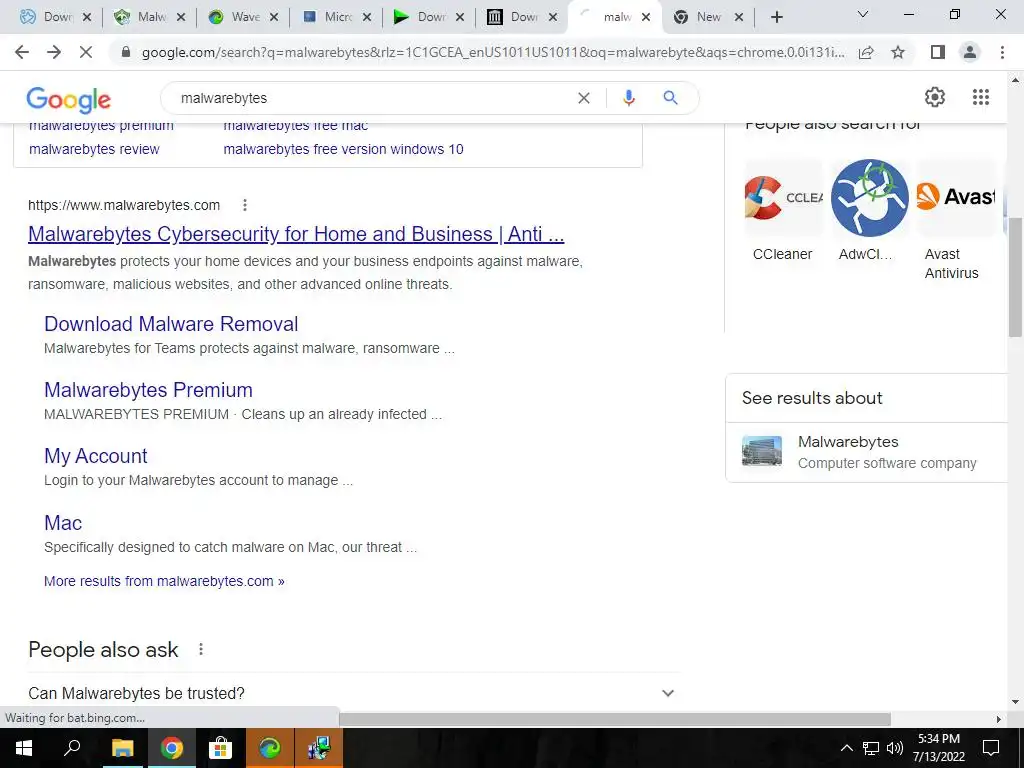This screenshot has height=768, width=1024.
Task: Open People also ask options menu
Action: point(201,649)
